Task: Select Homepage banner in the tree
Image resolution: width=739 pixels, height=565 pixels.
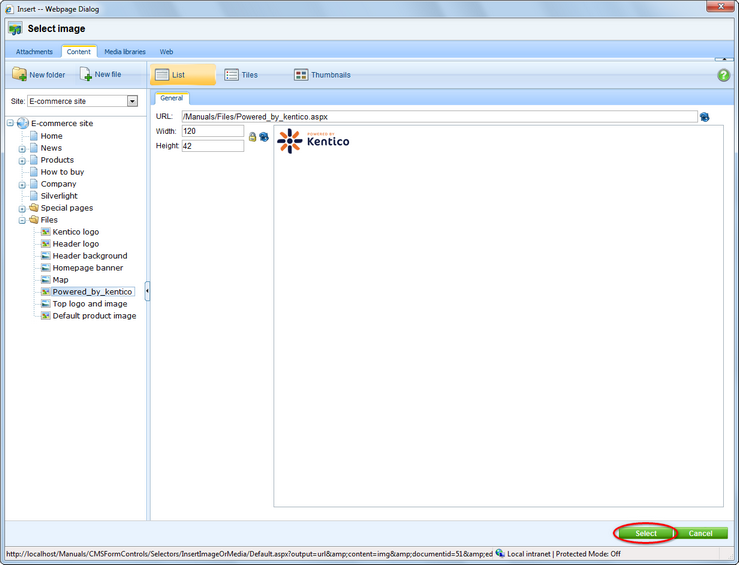Action: (x=88, y=268)
